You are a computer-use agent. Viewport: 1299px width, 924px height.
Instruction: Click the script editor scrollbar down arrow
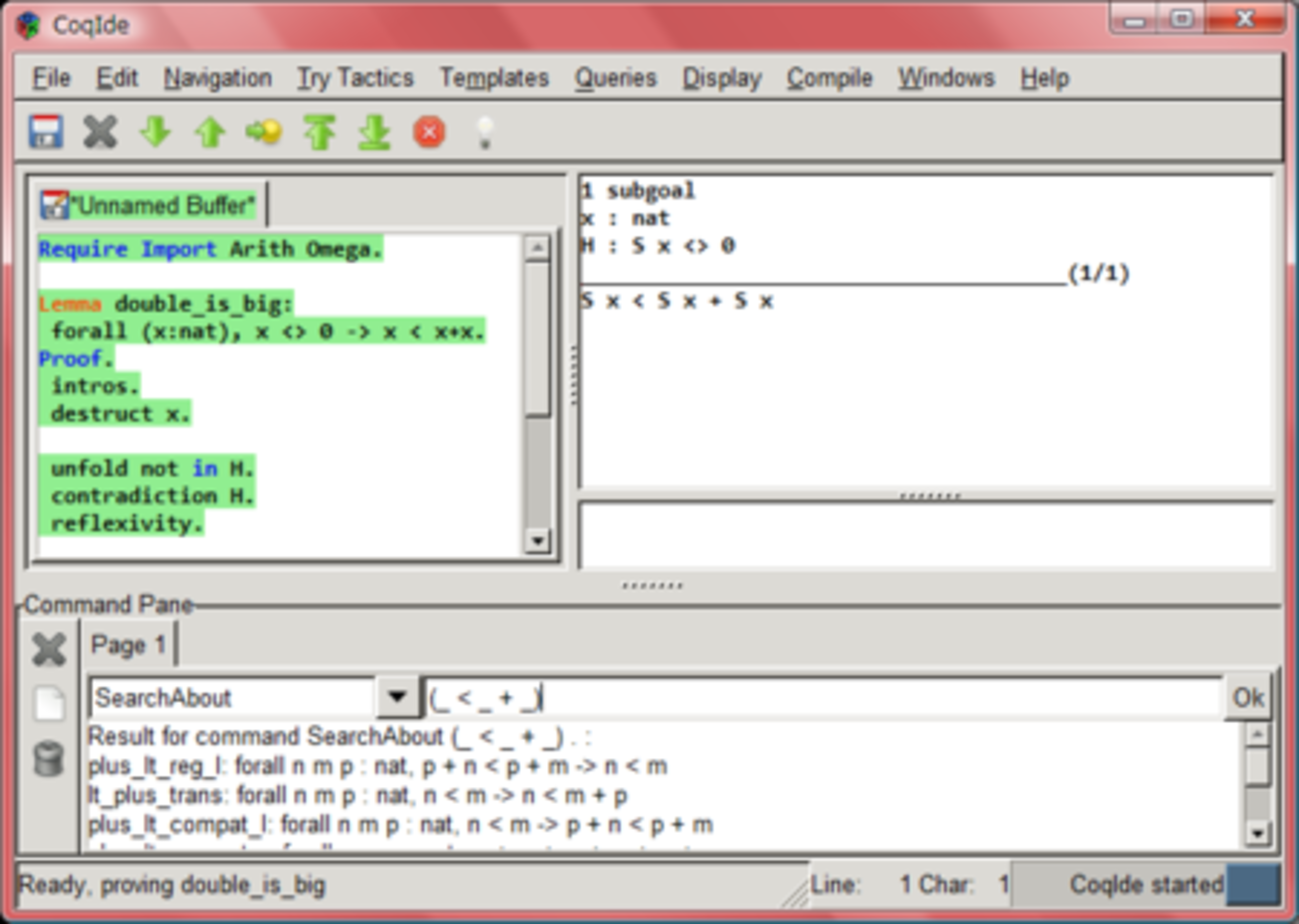click(537, 541)
